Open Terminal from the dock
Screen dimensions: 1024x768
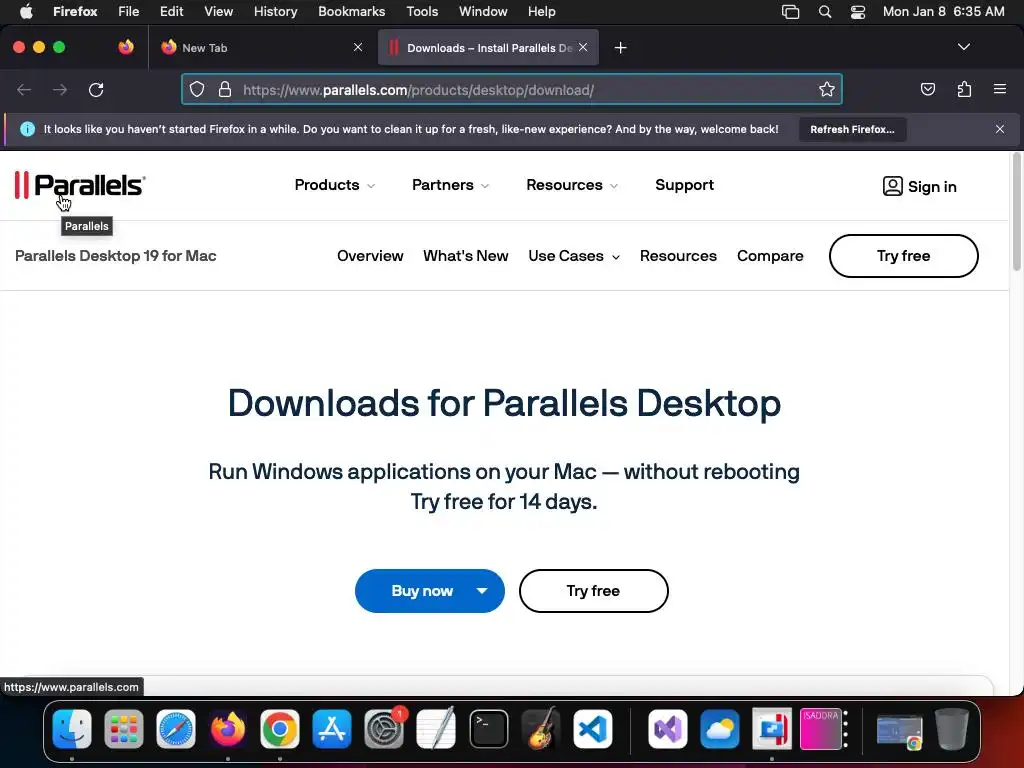click(488, 729)
